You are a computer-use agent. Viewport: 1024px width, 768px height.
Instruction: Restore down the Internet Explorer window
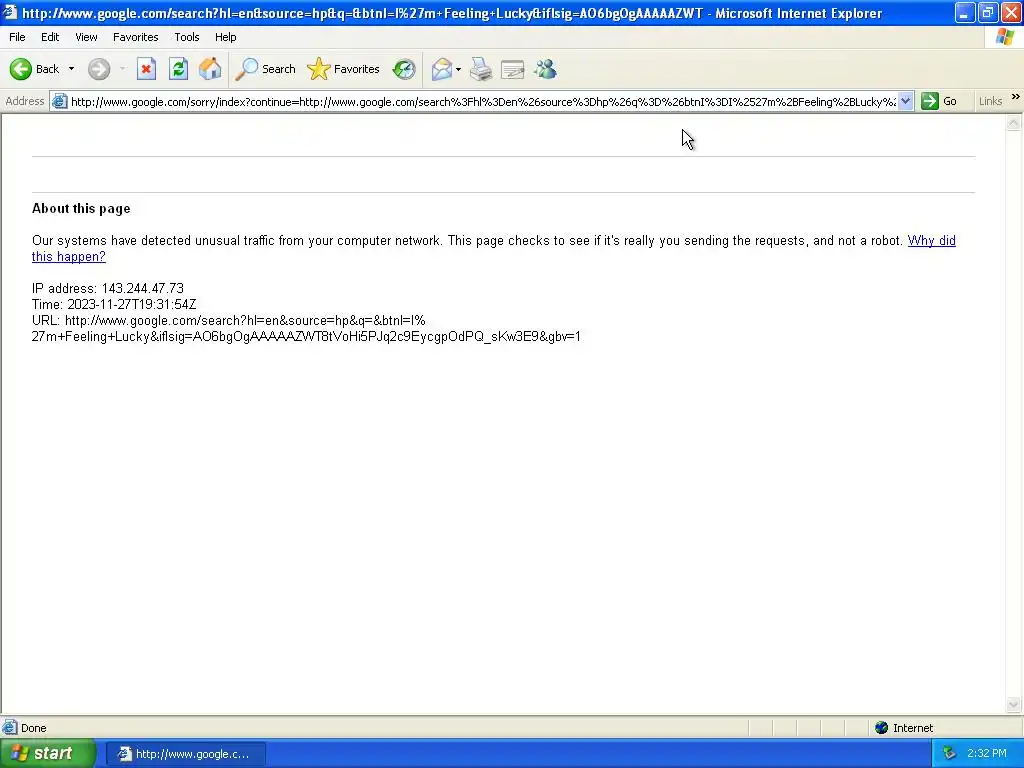point(988,12)
